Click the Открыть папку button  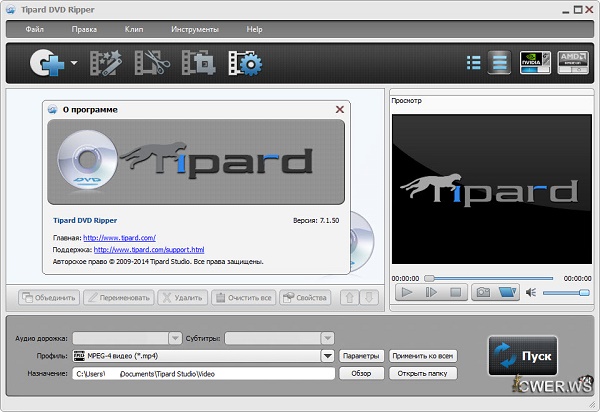coord(423,373)
